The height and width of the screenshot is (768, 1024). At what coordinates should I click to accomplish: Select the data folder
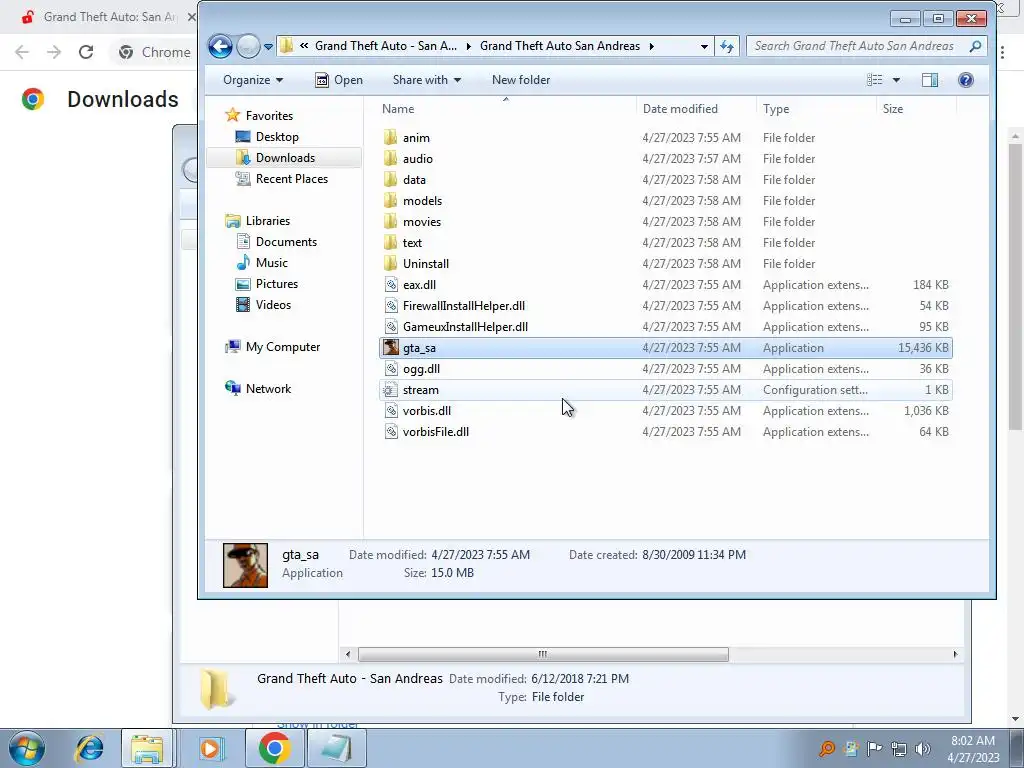414,180
